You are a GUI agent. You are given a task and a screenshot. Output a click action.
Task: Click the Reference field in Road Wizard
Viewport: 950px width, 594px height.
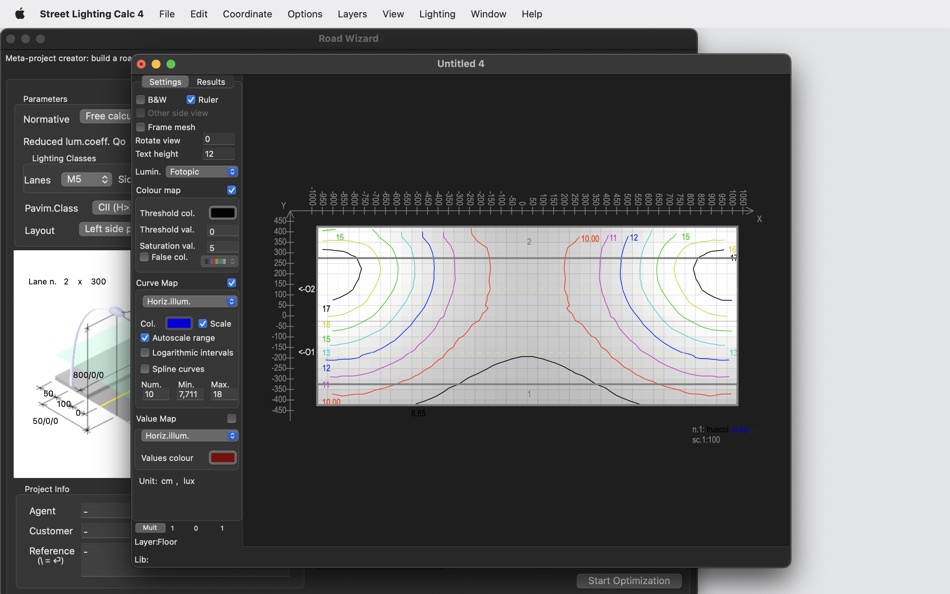click(107, 558)
